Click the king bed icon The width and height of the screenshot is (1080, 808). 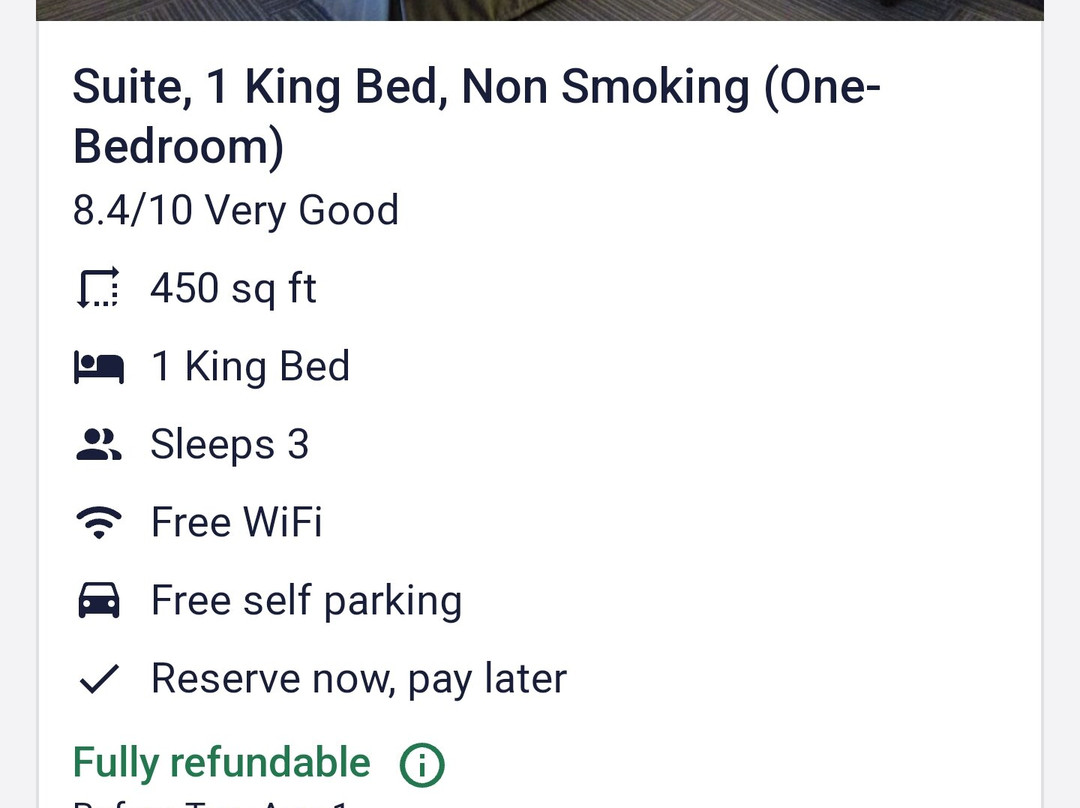point(98,365)
